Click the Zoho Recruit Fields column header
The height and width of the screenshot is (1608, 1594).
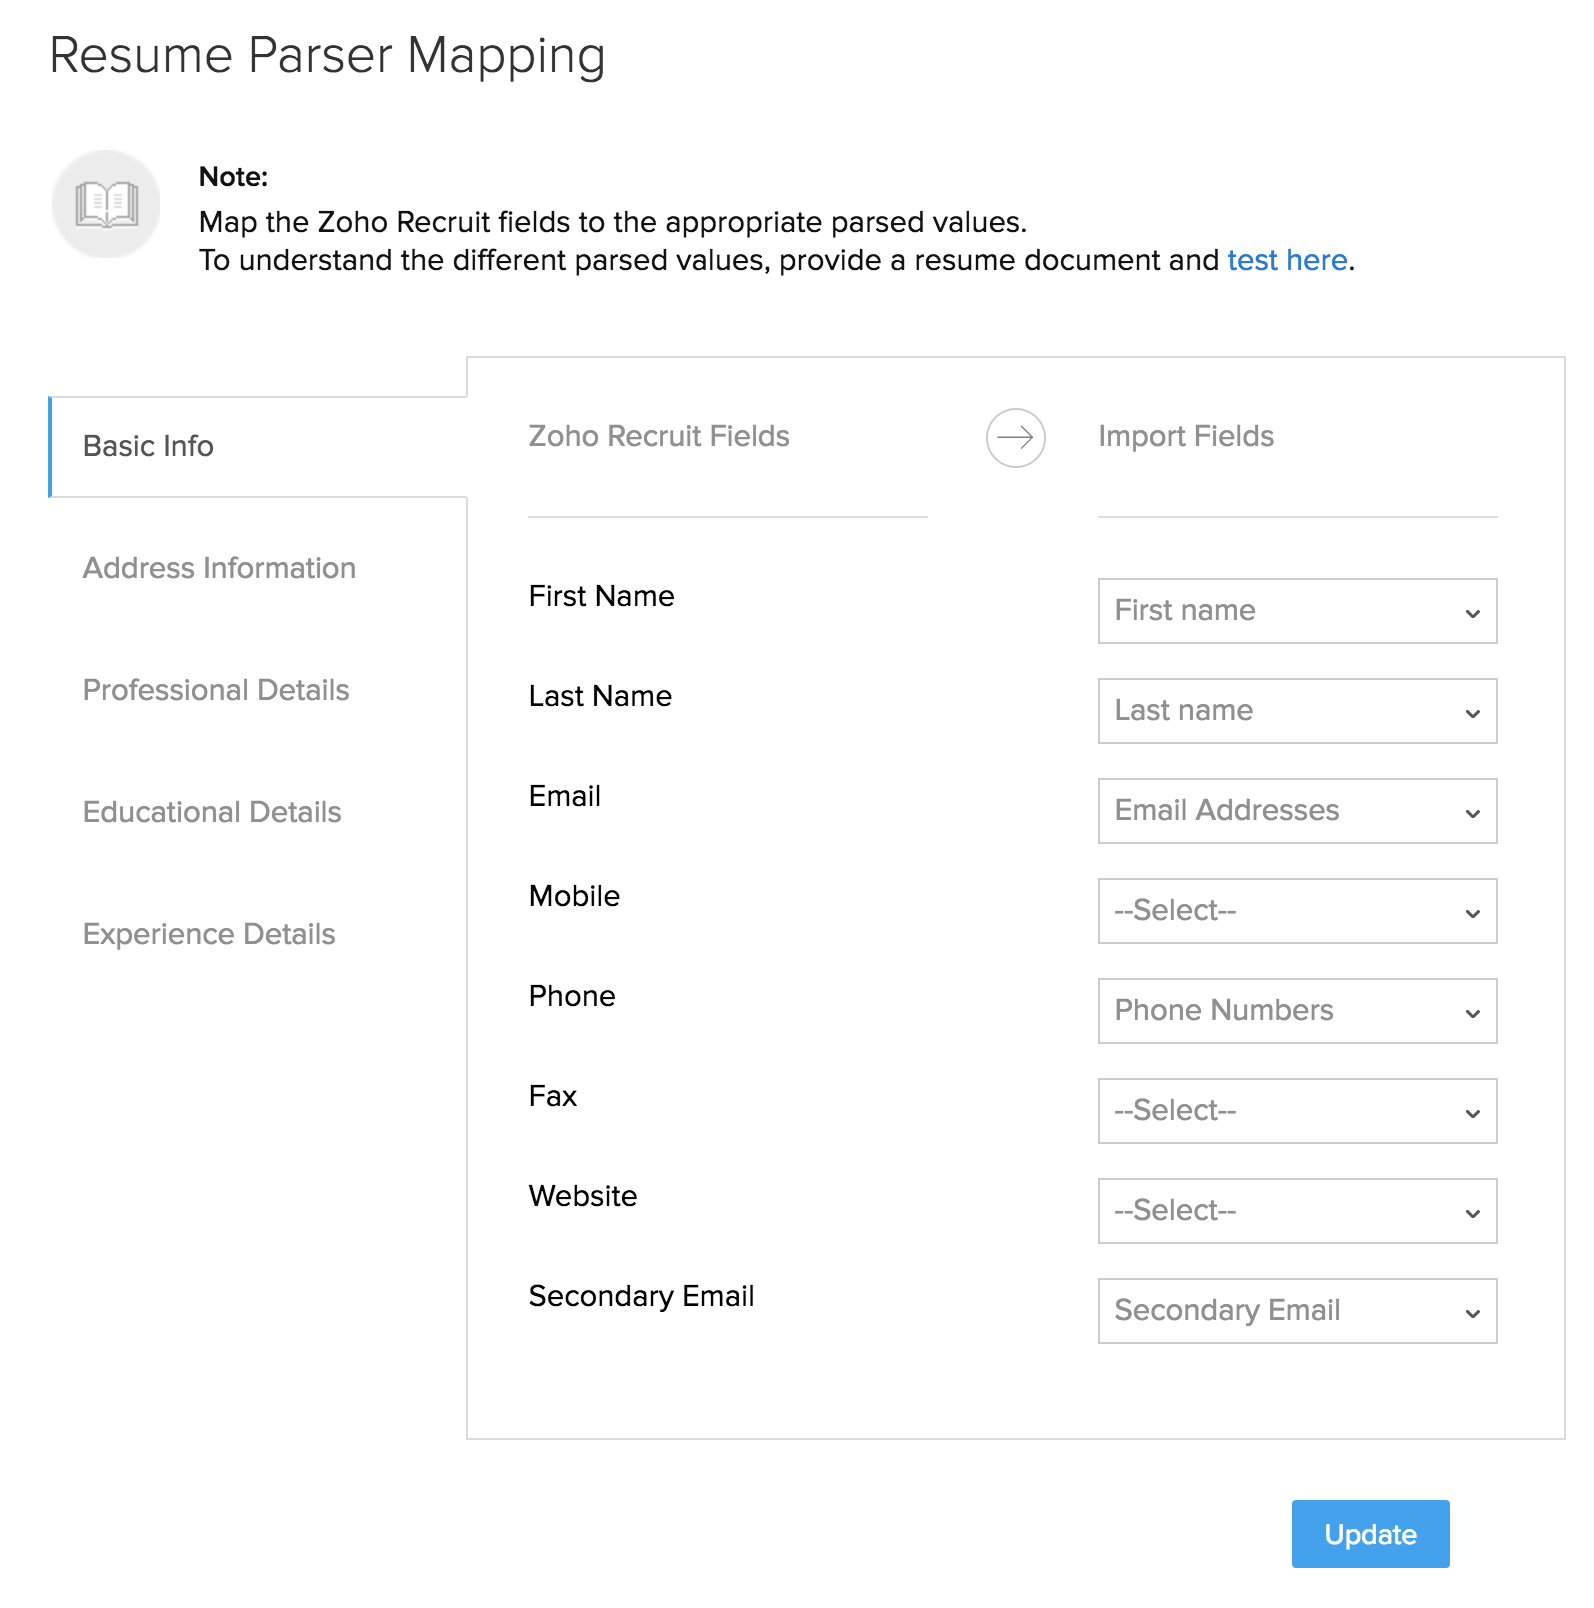point(659,436)
